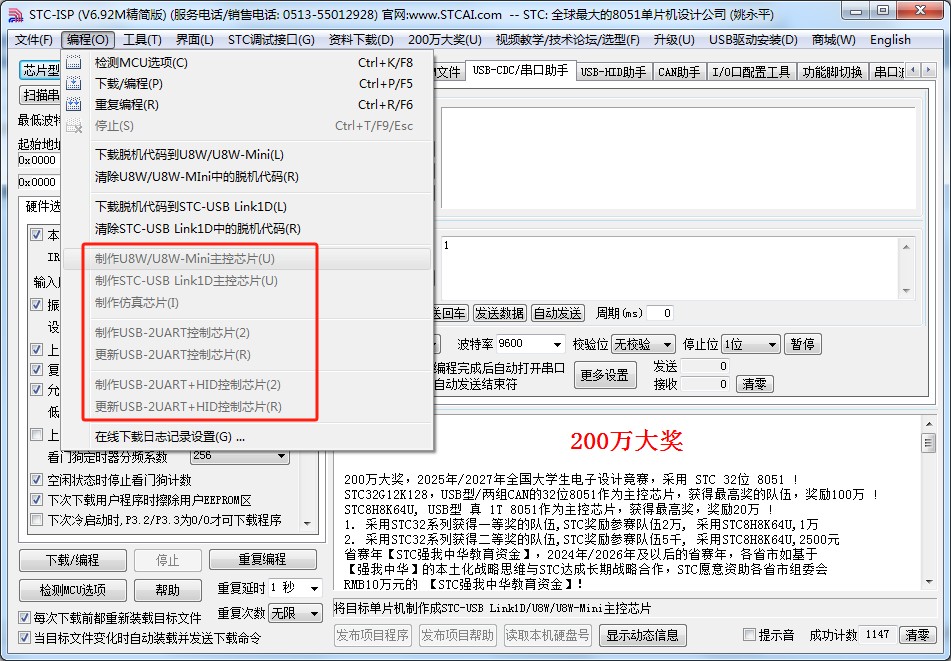Switch interface language to English
Screen dimensions: 951x661
(x=890, y=40)
